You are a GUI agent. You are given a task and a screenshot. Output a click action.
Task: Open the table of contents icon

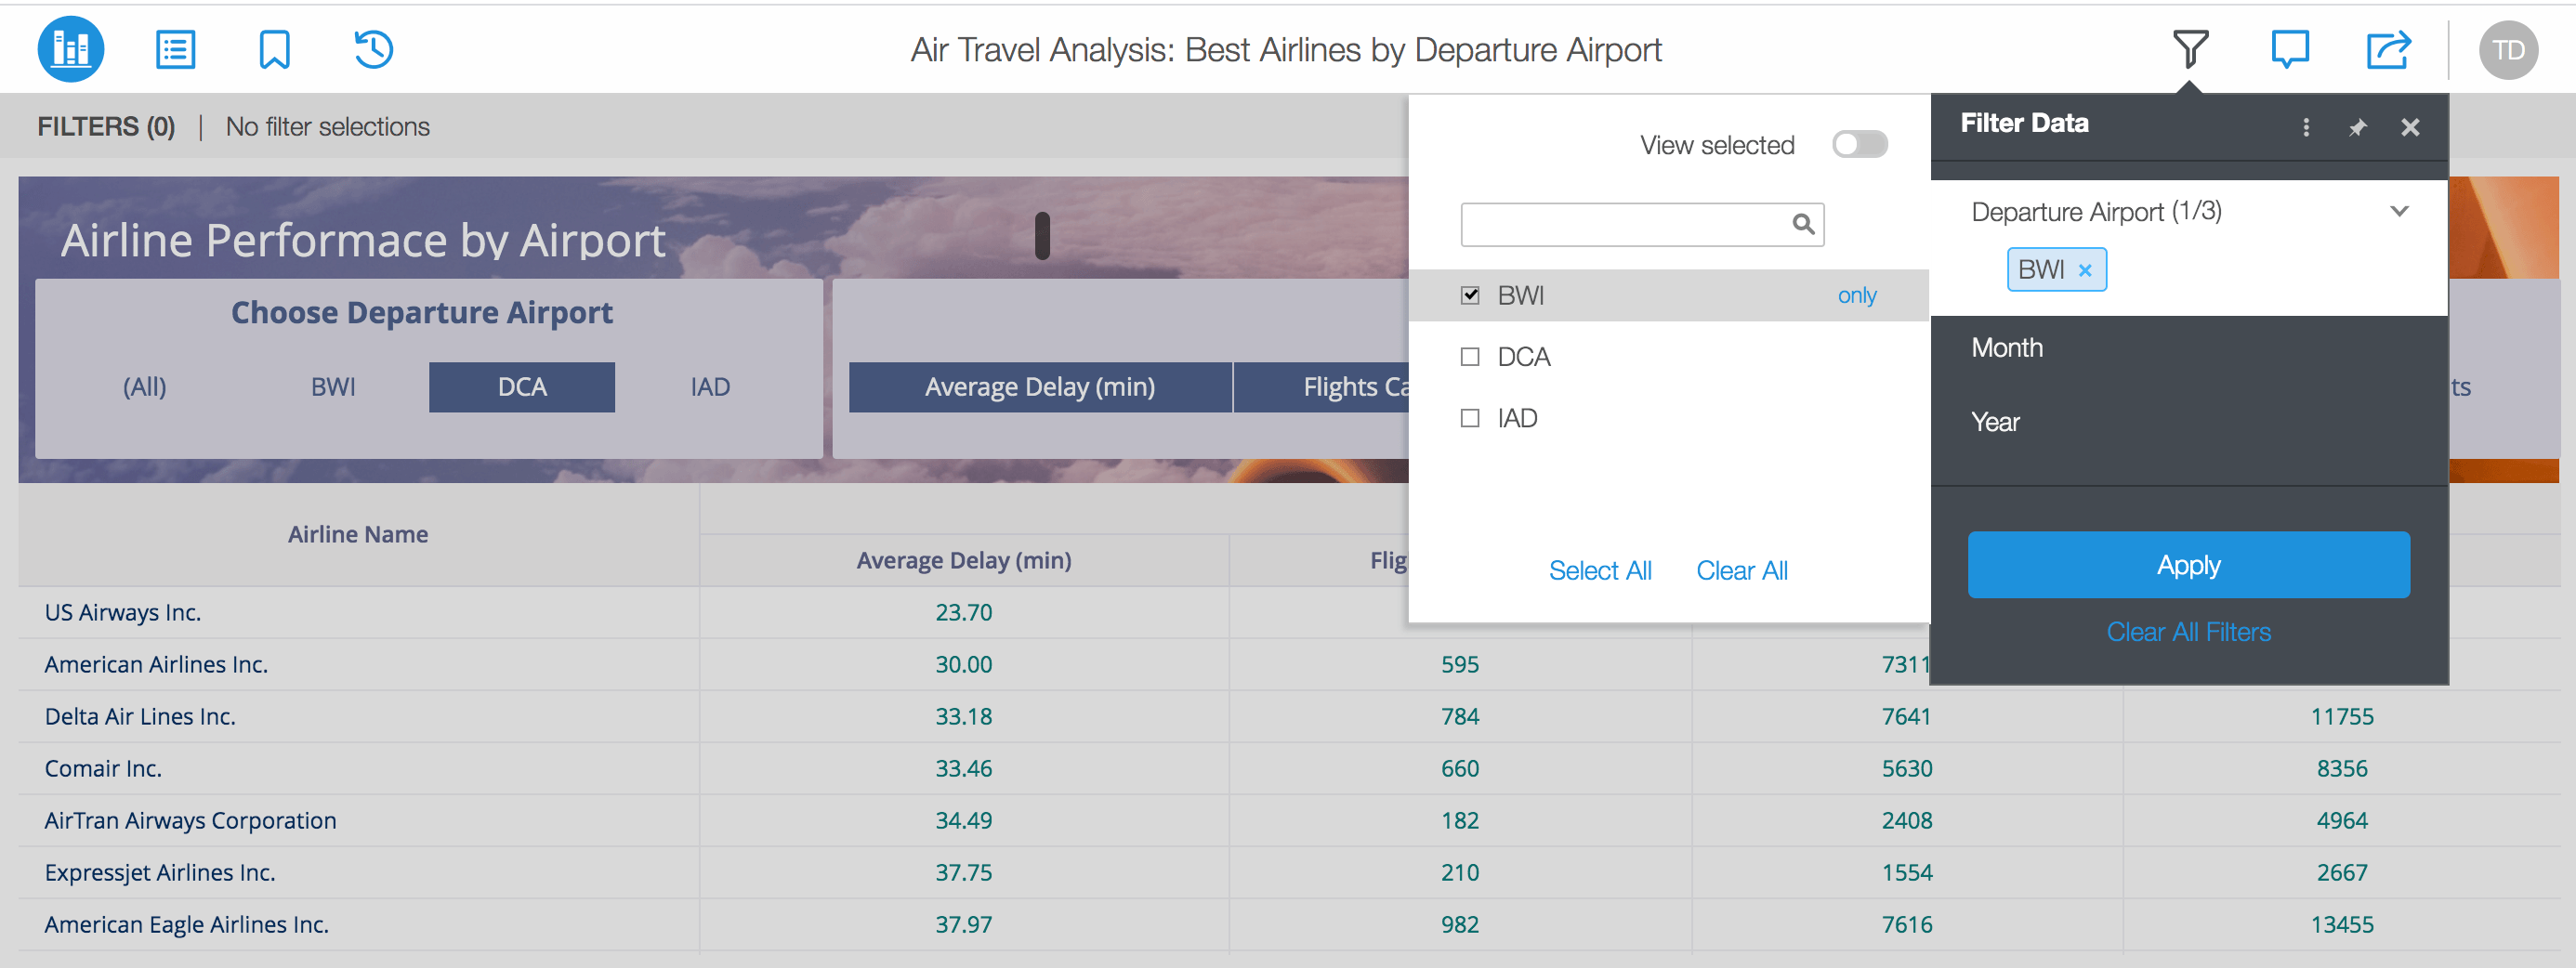(175, 49)
